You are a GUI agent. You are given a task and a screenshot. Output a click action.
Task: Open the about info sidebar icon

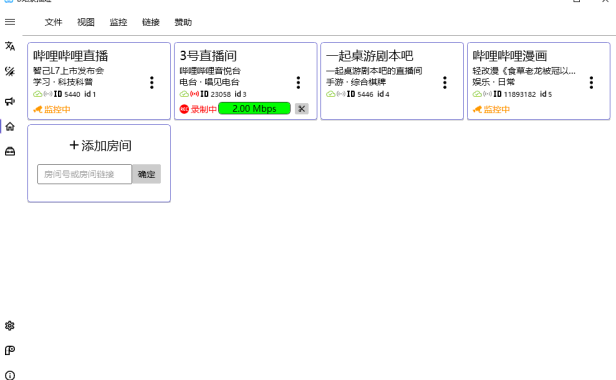10,375
